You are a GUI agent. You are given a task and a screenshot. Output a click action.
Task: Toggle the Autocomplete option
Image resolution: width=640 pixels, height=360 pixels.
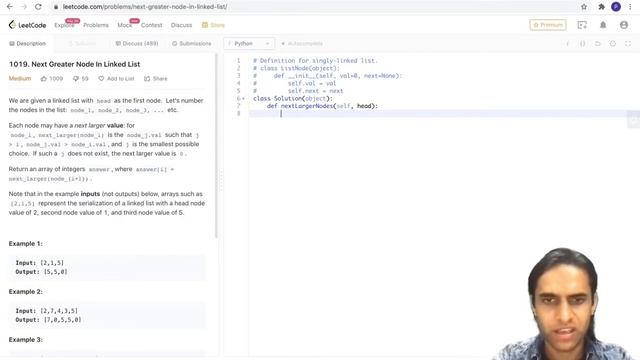point(302,44)
